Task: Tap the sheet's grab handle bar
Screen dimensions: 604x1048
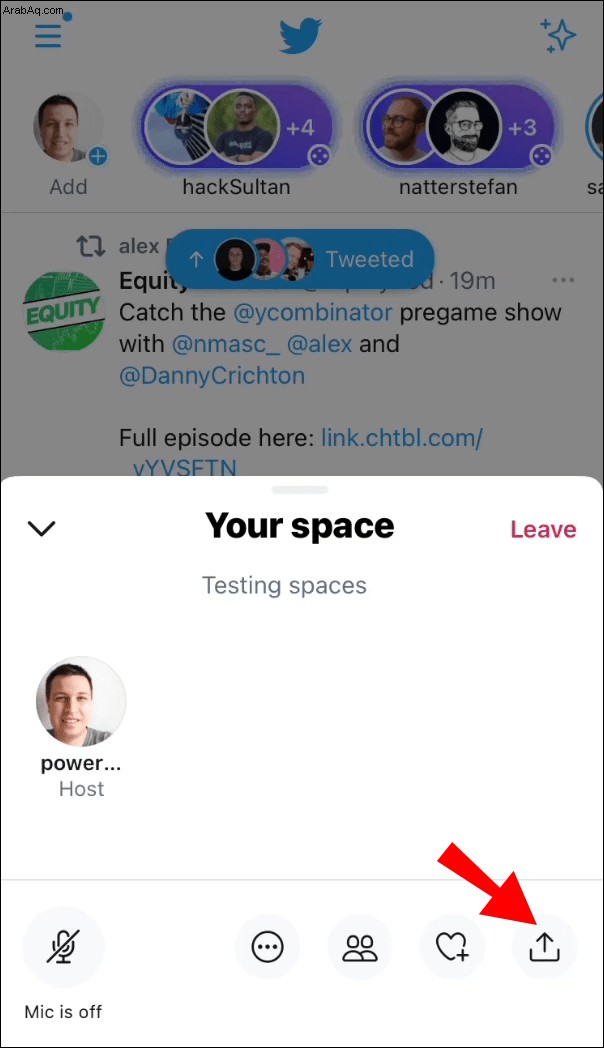Action: 300,489
